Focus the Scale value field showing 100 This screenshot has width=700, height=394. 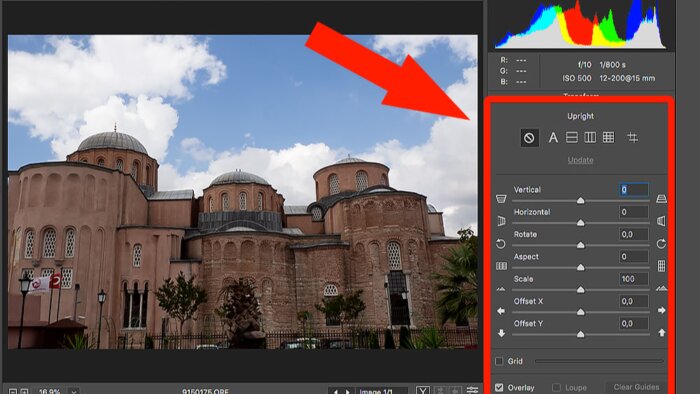coord(634,279)
